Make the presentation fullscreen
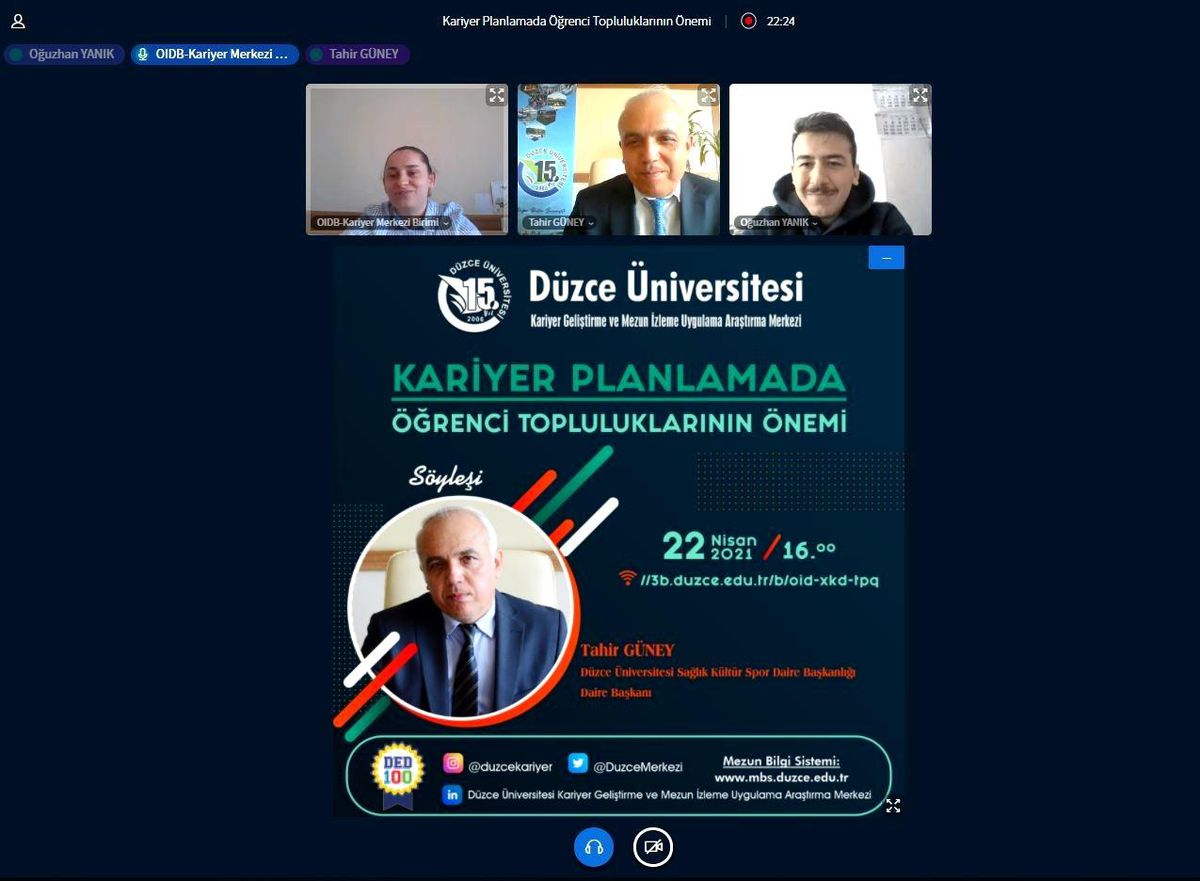Screen dimensions: 1200x881 pos(893,805)
